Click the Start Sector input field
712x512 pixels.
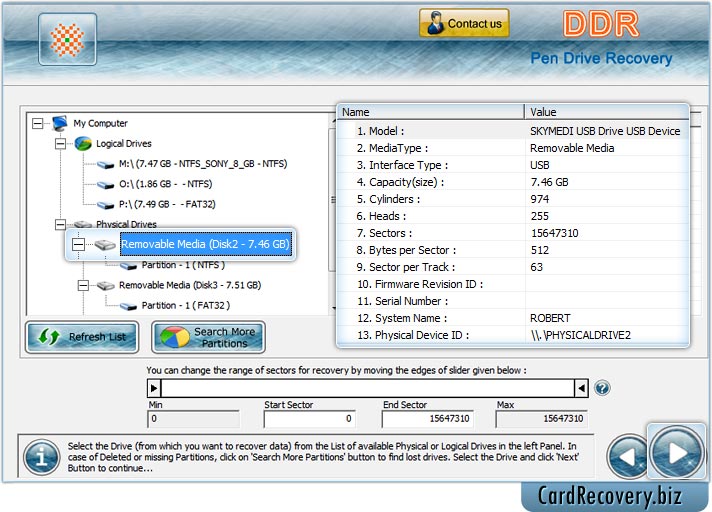[309, 418]
